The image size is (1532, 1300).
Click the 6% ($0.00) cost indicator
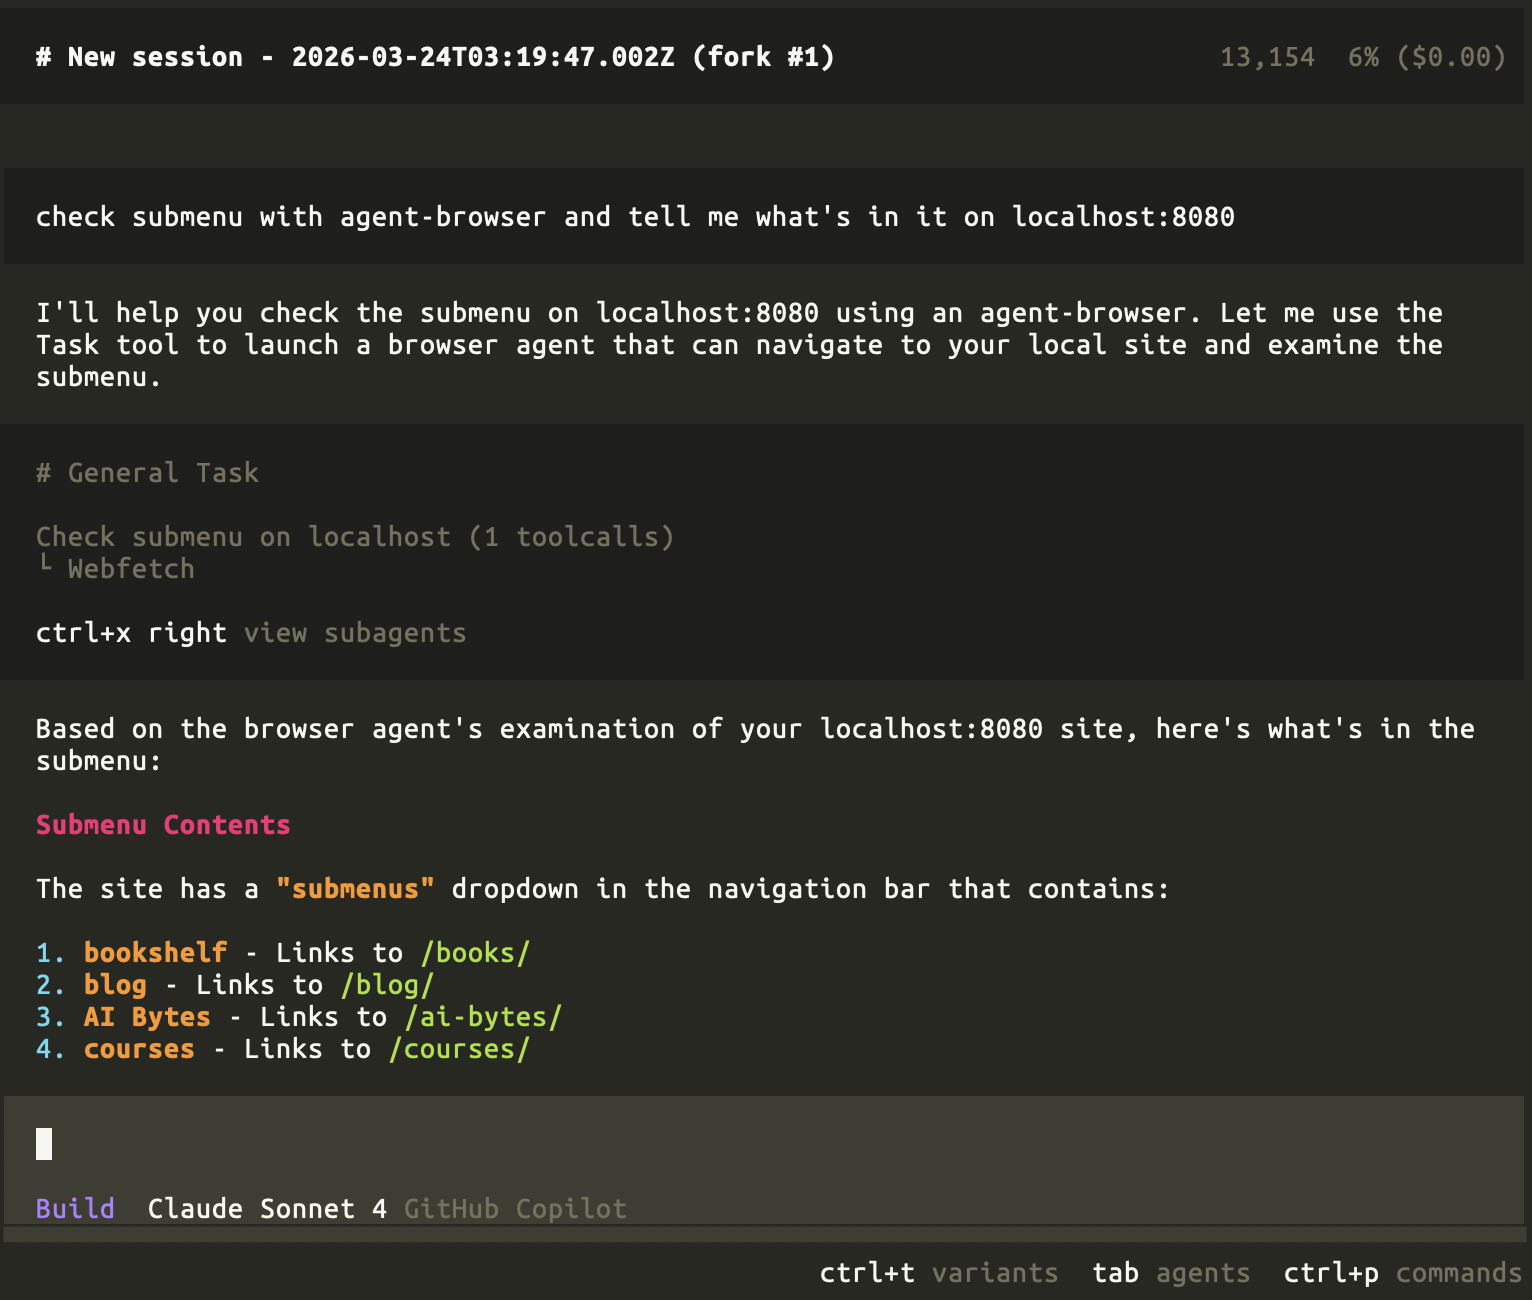[1426, 56]
